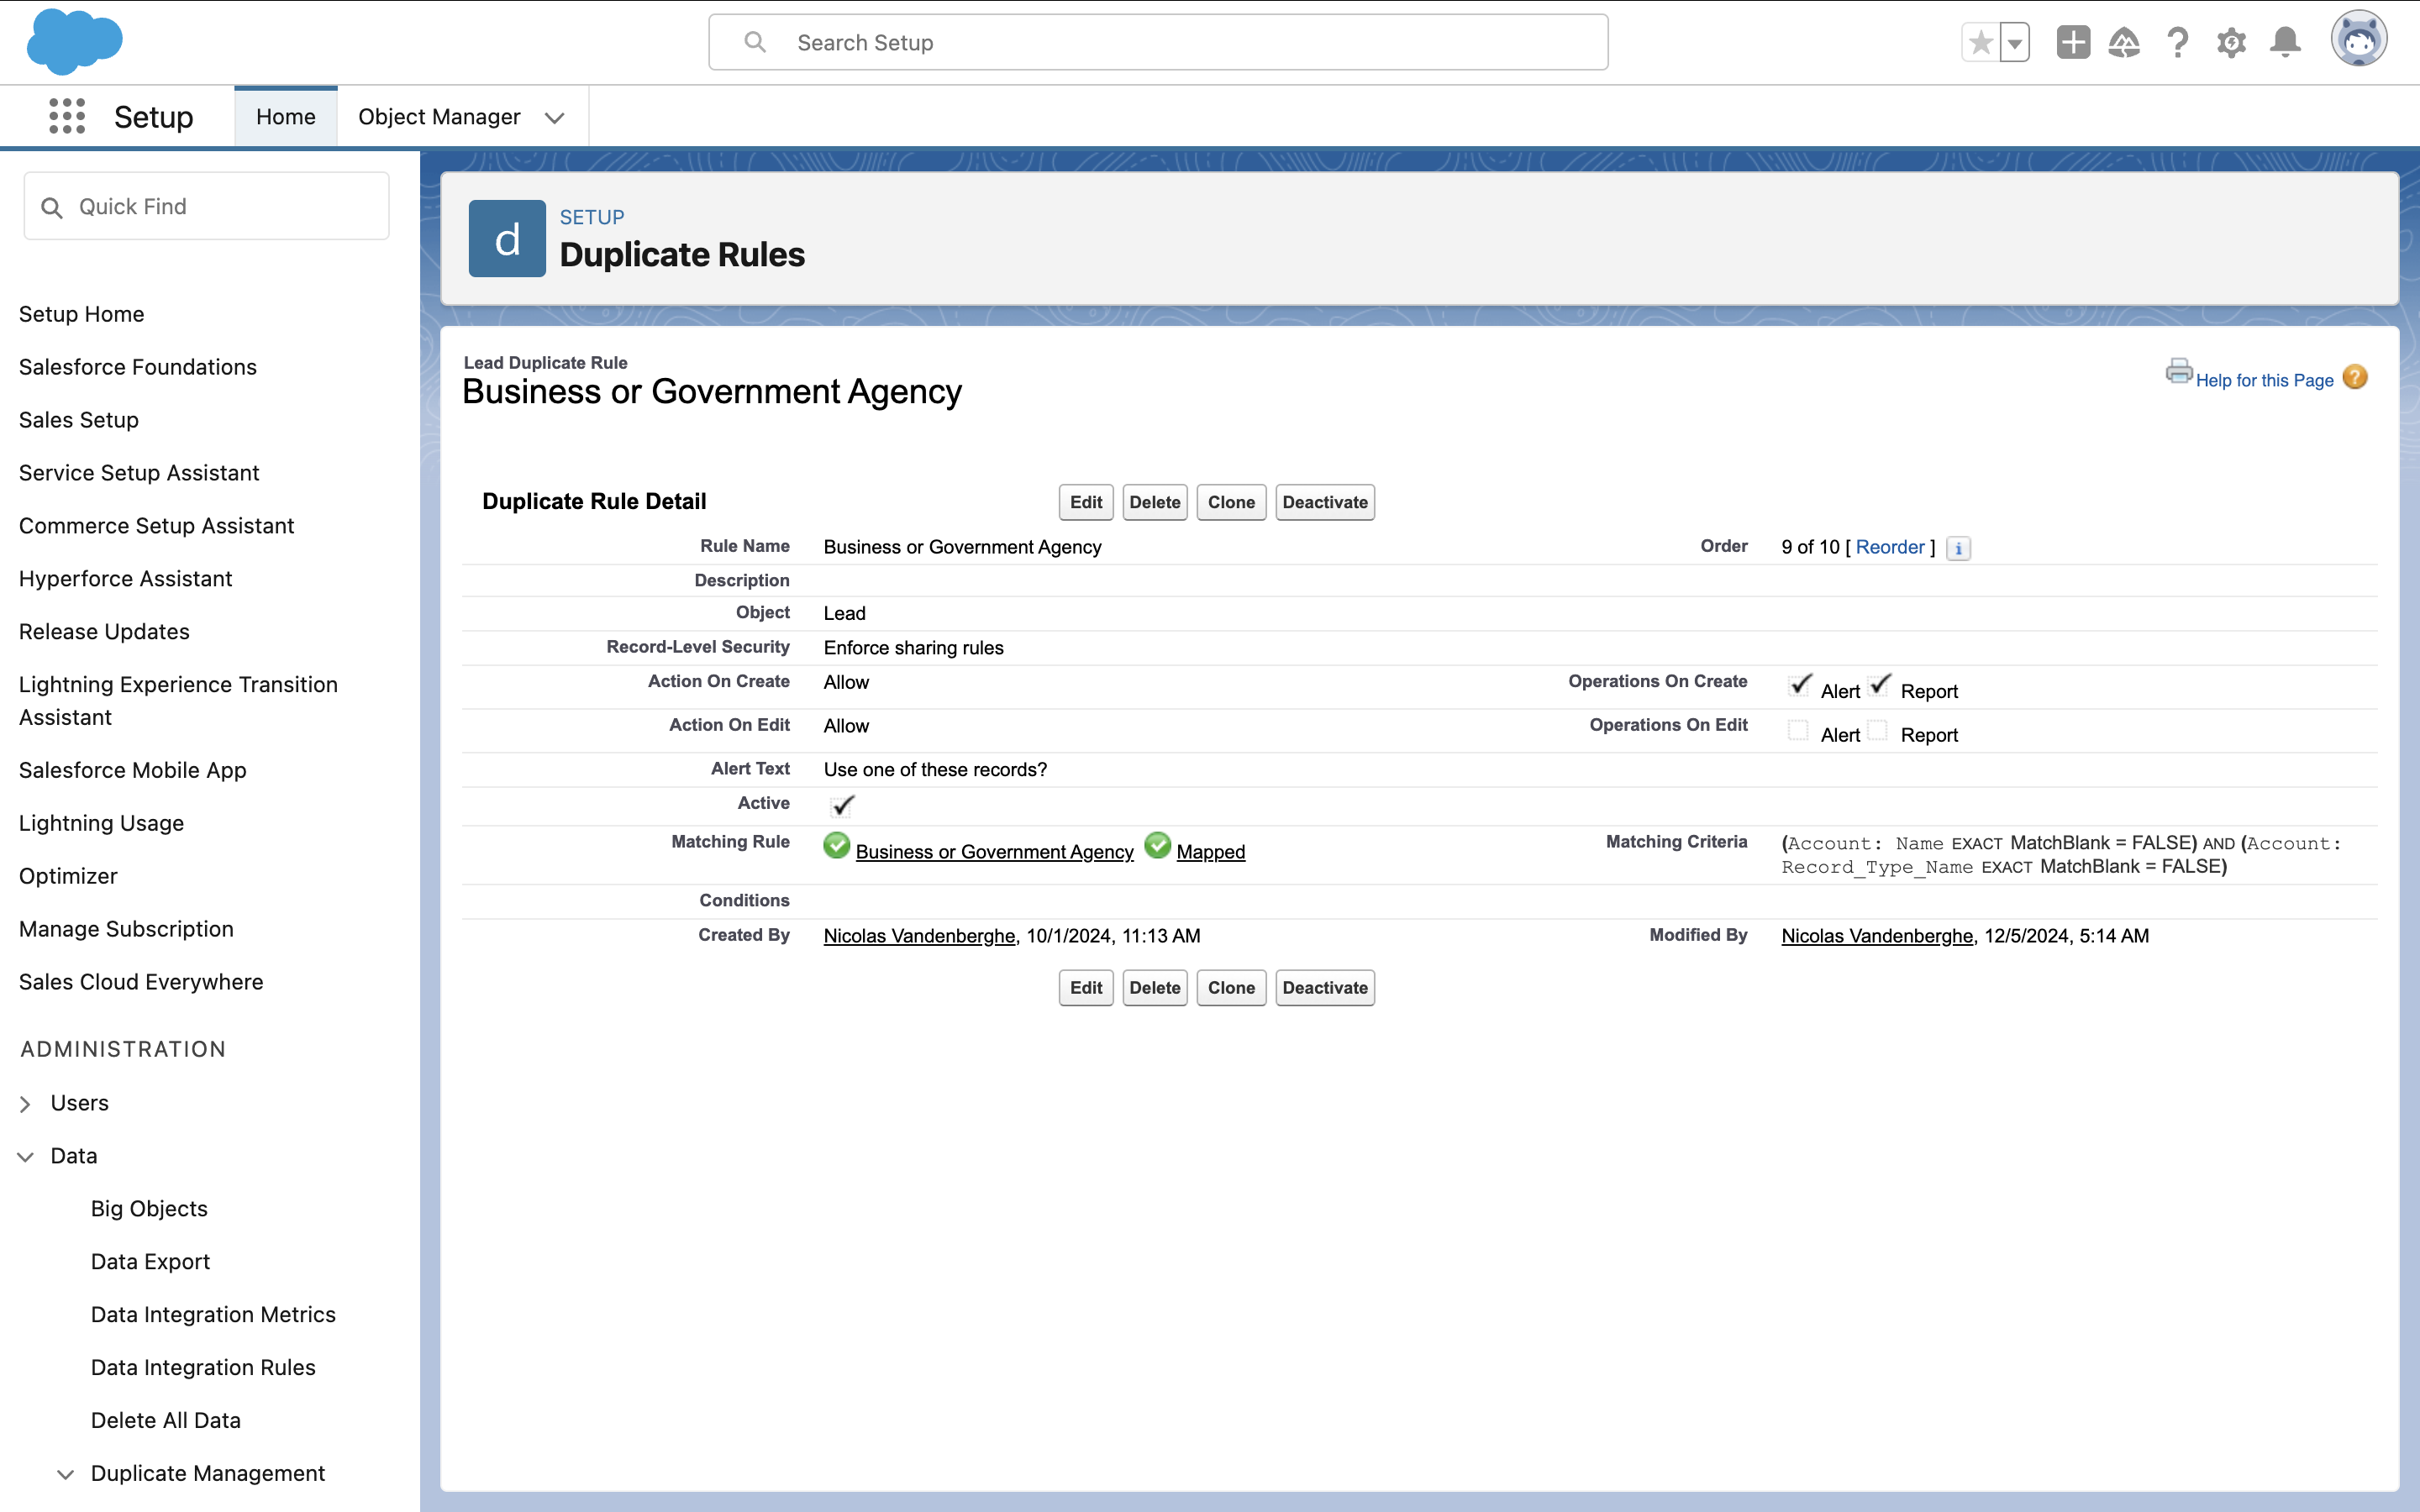Open Big Objects under Data

coord(149,1209)
